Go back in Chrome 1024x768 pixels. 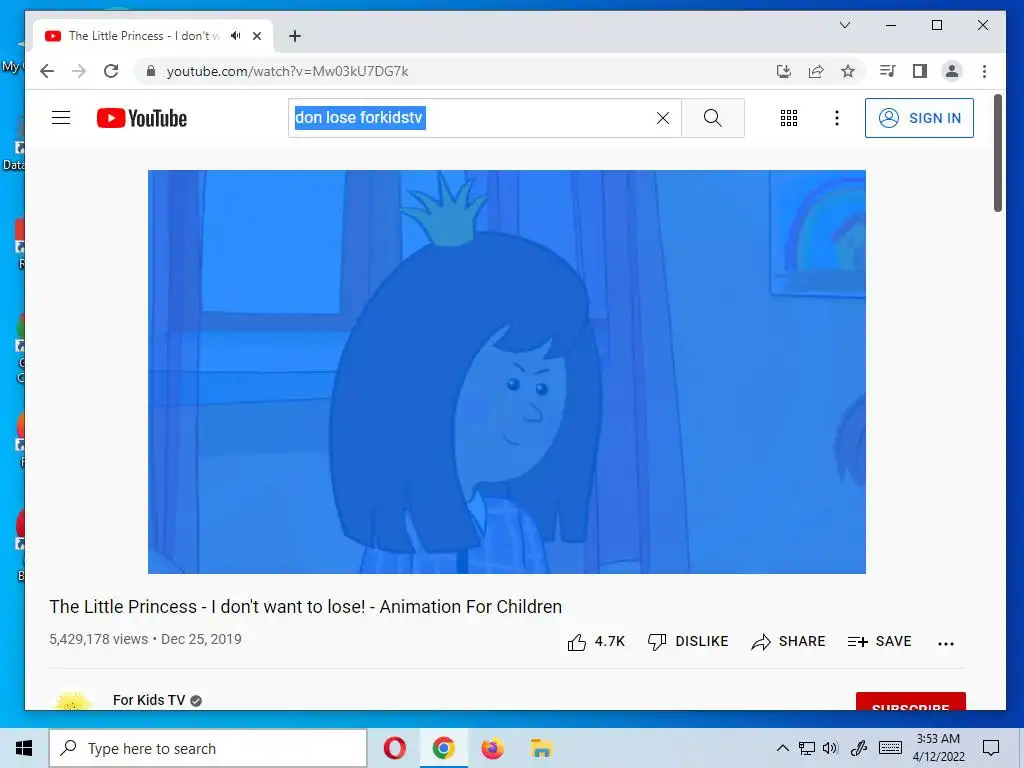(47, 71)
